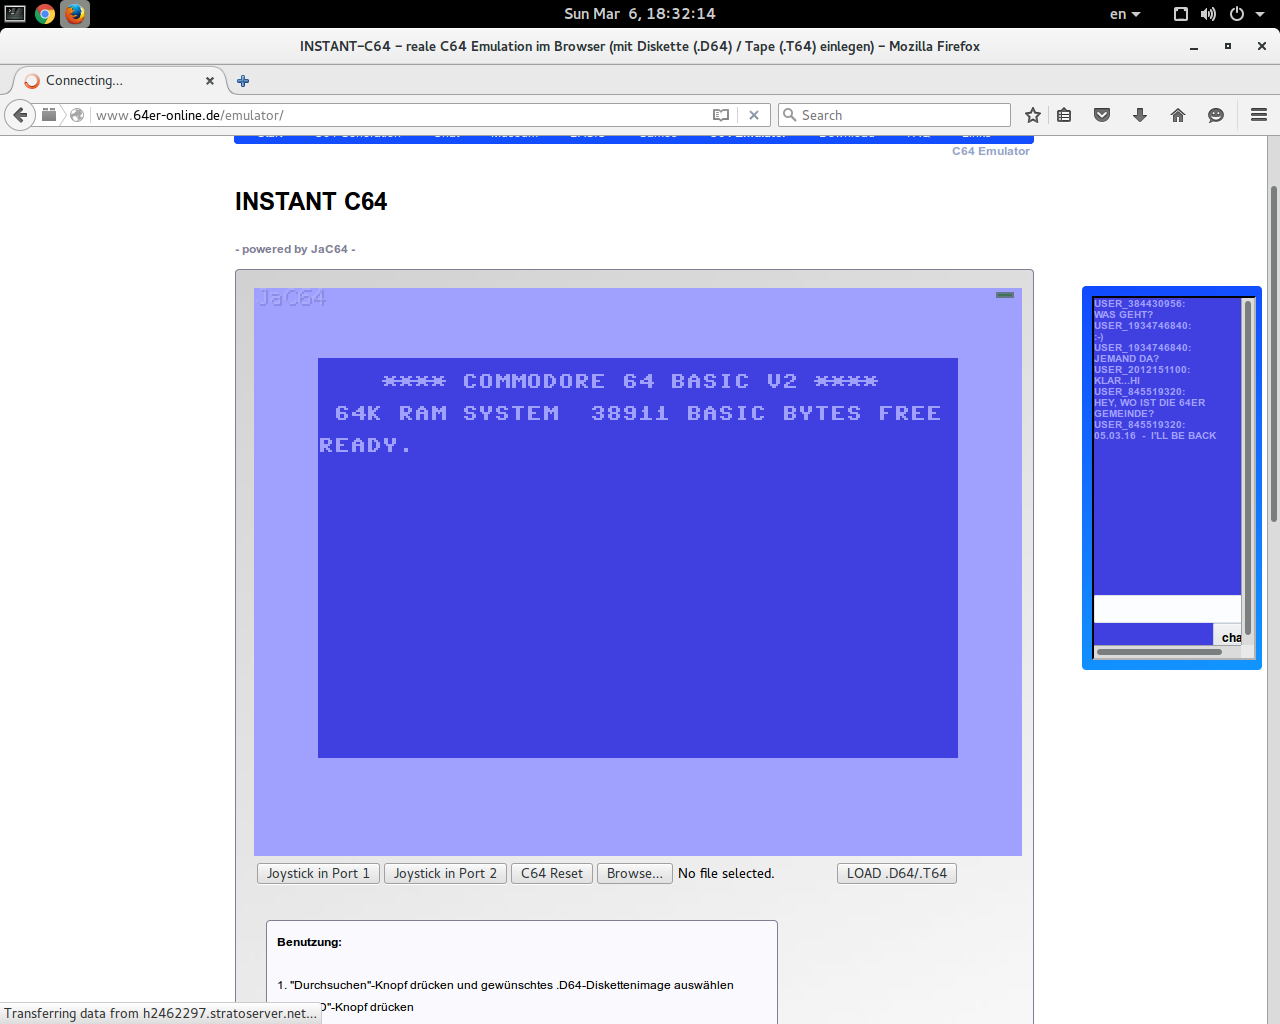Click the chat message '05.03.16 - I'LL BE BACK'
This screenshot has width=1280, height=1024.
[x=1155, y=436]
